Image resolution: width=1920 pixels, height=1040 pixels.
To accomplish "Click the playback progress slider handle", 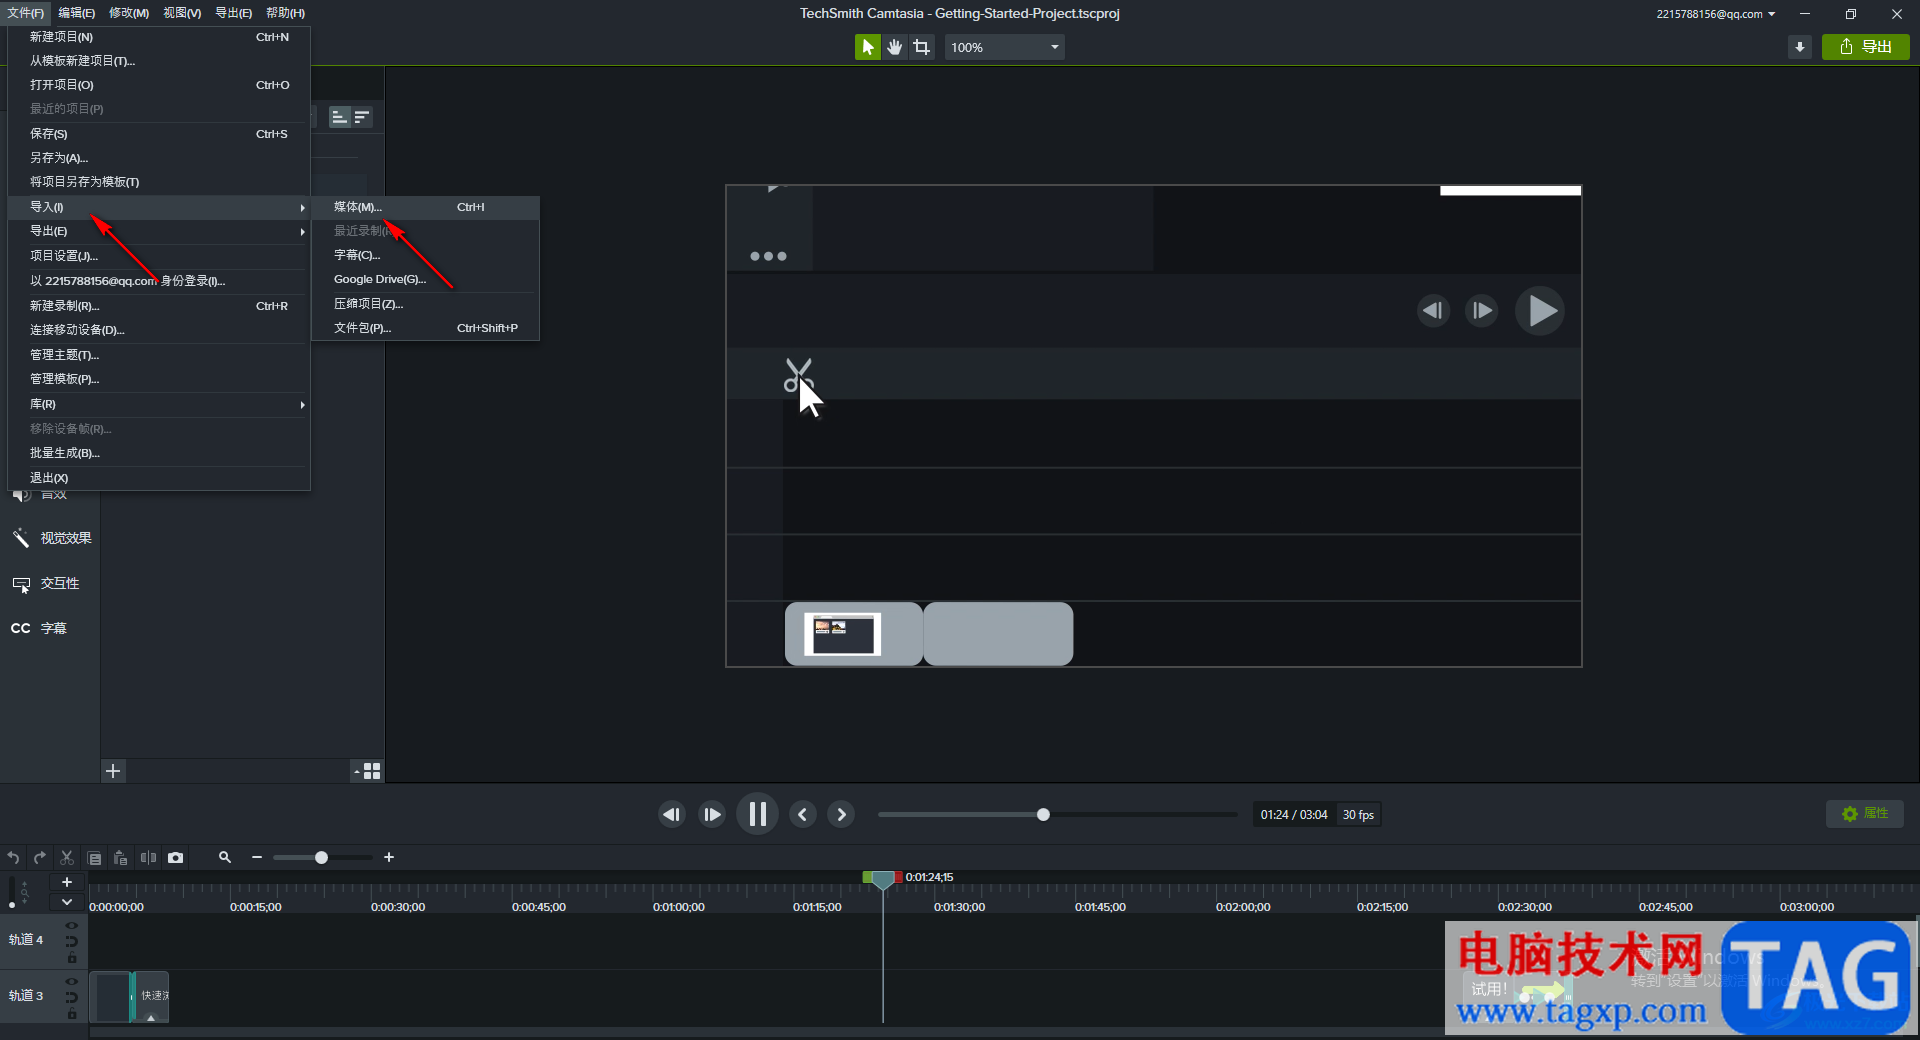I will point(1043,815).
